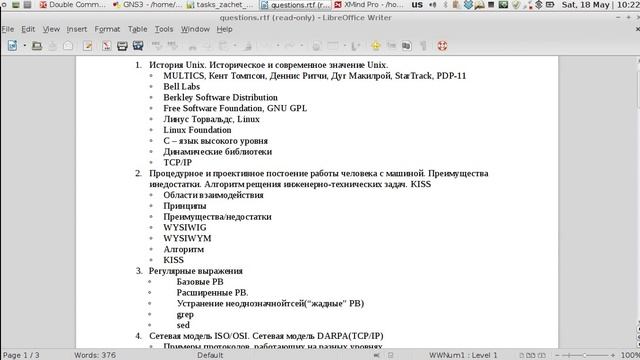Screen dimensions: 640x360
Task: Click the Dropbox tray icon
Action: 468,5
